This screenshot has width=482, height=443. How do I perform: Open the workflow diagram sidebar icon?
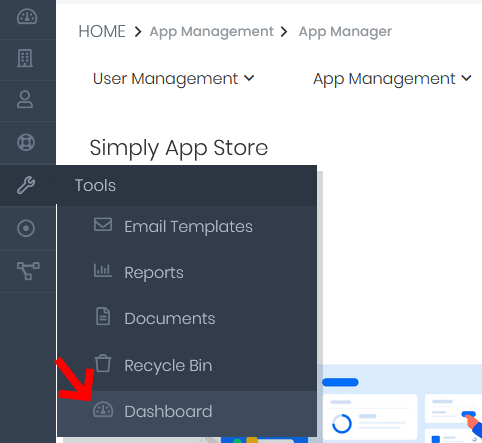28,271
